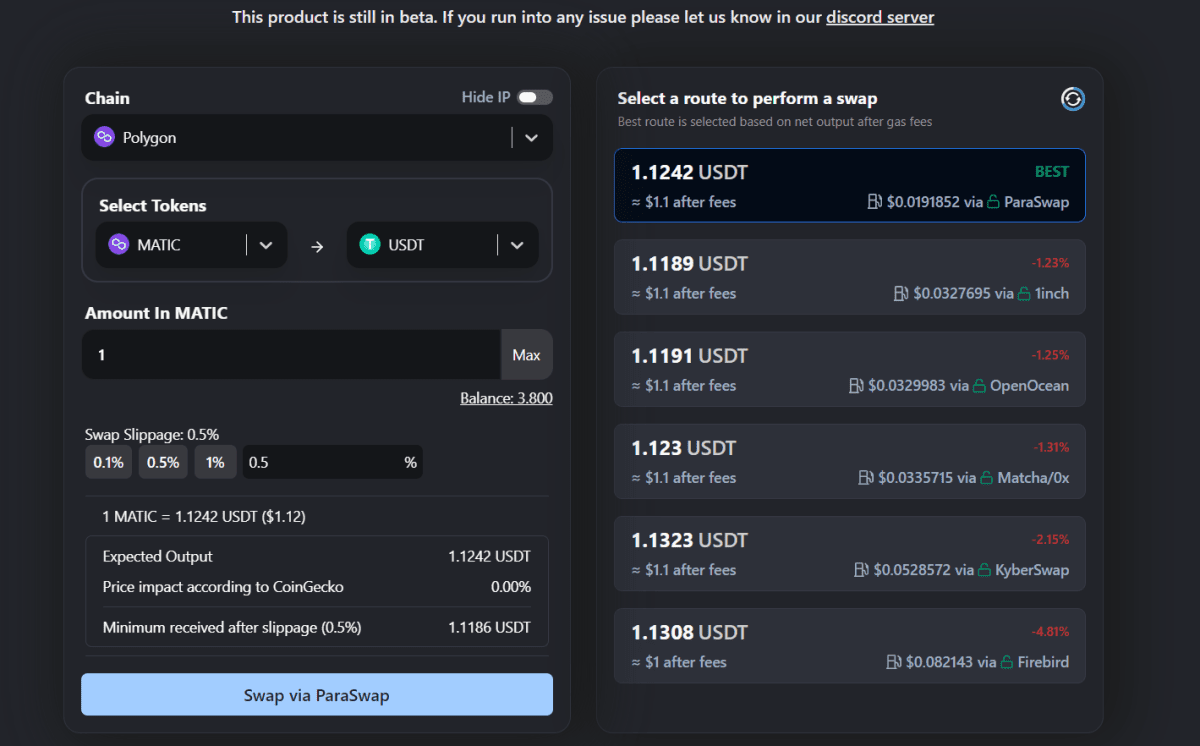Select the 0.1% slippage preset
Image resolution: width=1200 pixels, height=746 pixels.
[x=108, y=462]
